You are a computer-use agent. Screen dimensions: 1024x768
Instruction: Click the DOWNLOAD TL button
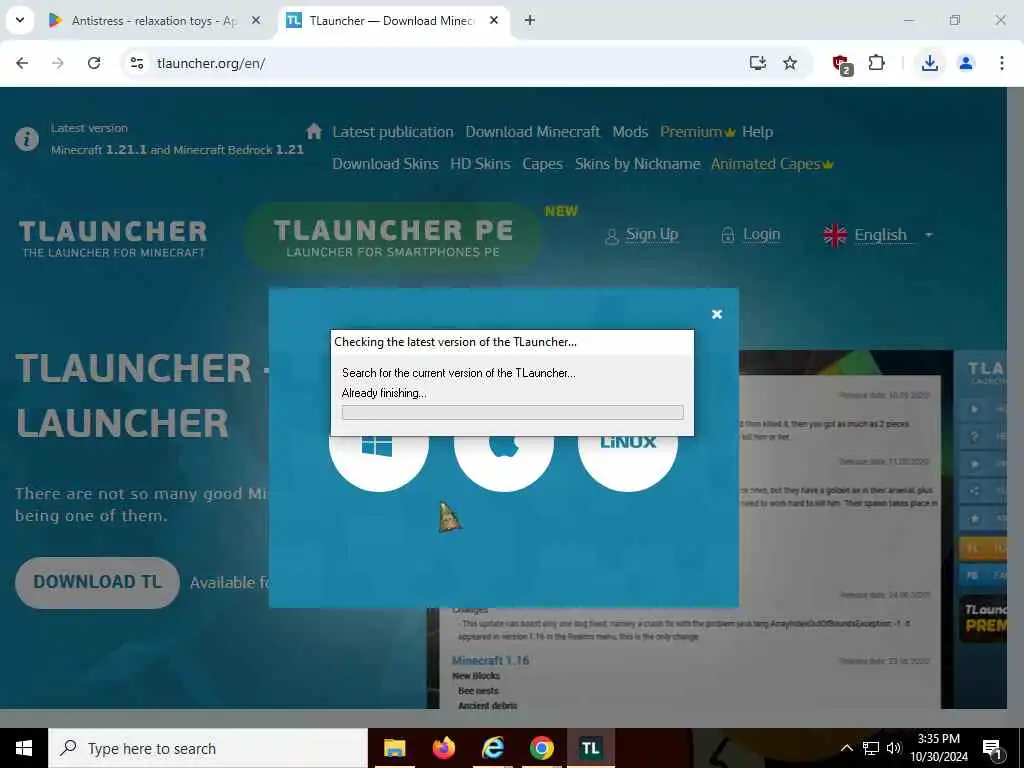tap(97, 583)
